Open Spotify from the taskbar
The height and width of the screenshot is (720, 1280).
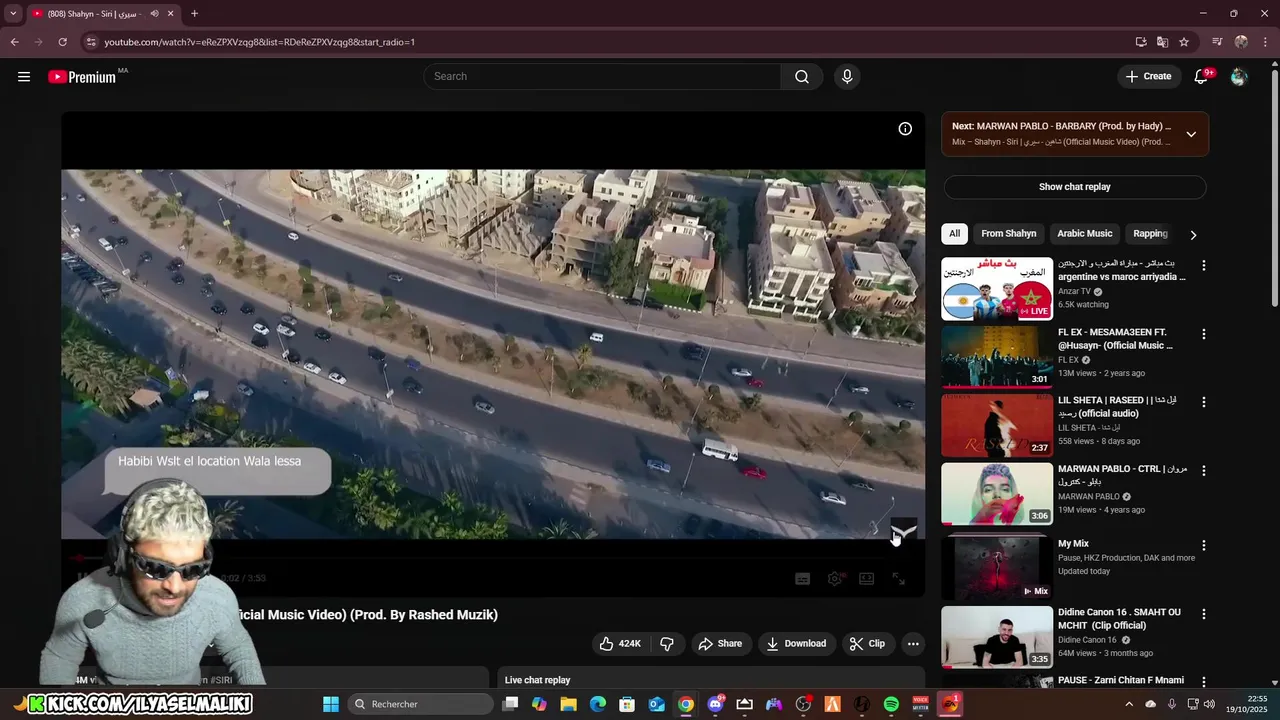pyautogui.click(x=891, y=704)
